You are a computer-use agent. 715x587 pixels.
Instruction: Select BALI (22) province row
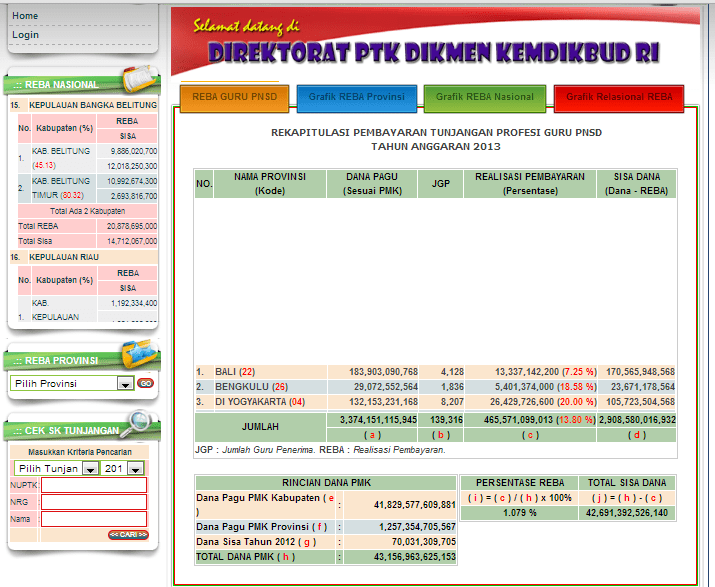tap(435, 372)
